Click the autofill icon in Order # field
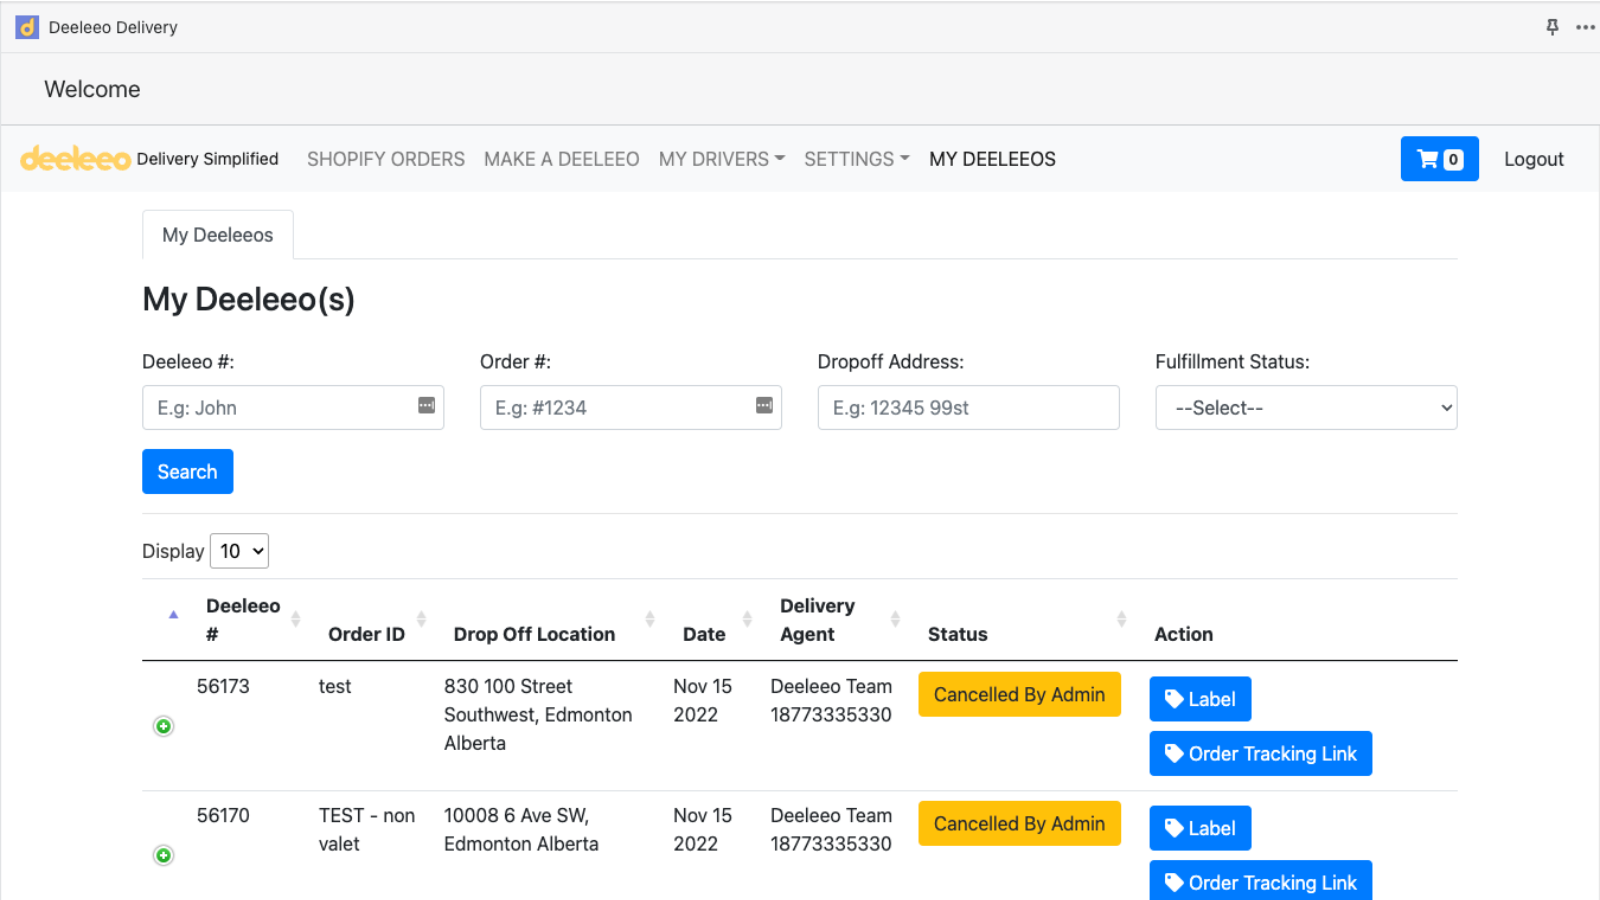The width and height of the screenshot is (1600, 900). [x=764, y=405]
